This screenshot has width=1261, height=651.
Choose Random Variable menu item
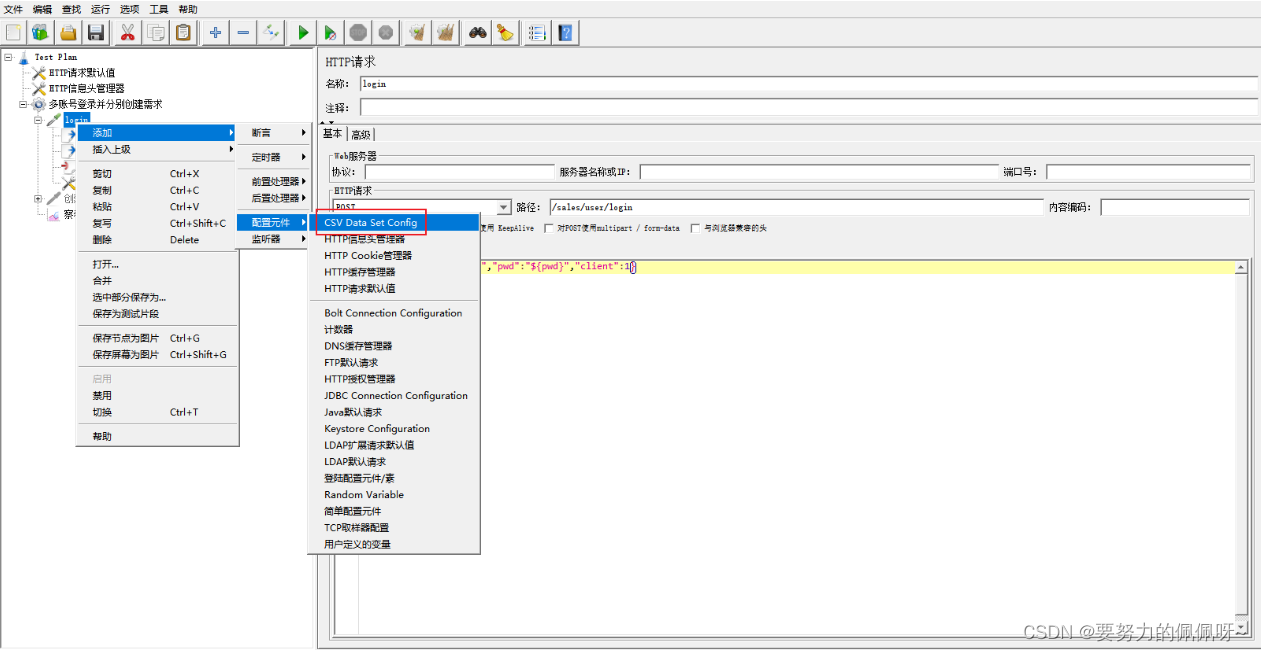tap(393, 494)
